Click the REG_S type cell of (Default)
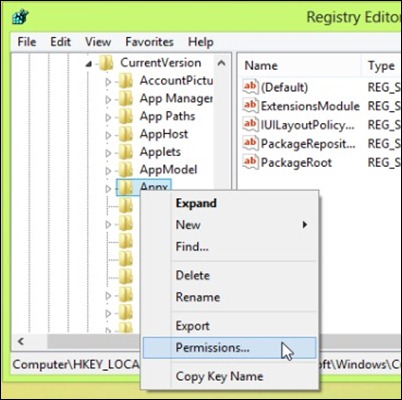 pyautogui.click(x=384, y=88)
